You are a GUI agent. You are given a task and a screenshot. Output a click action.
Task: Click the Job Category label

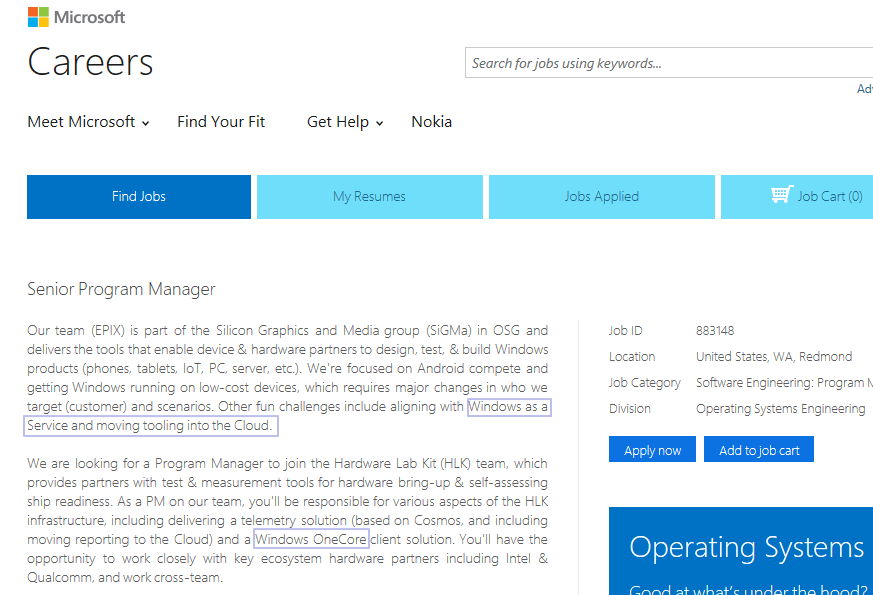coord(645,382)
